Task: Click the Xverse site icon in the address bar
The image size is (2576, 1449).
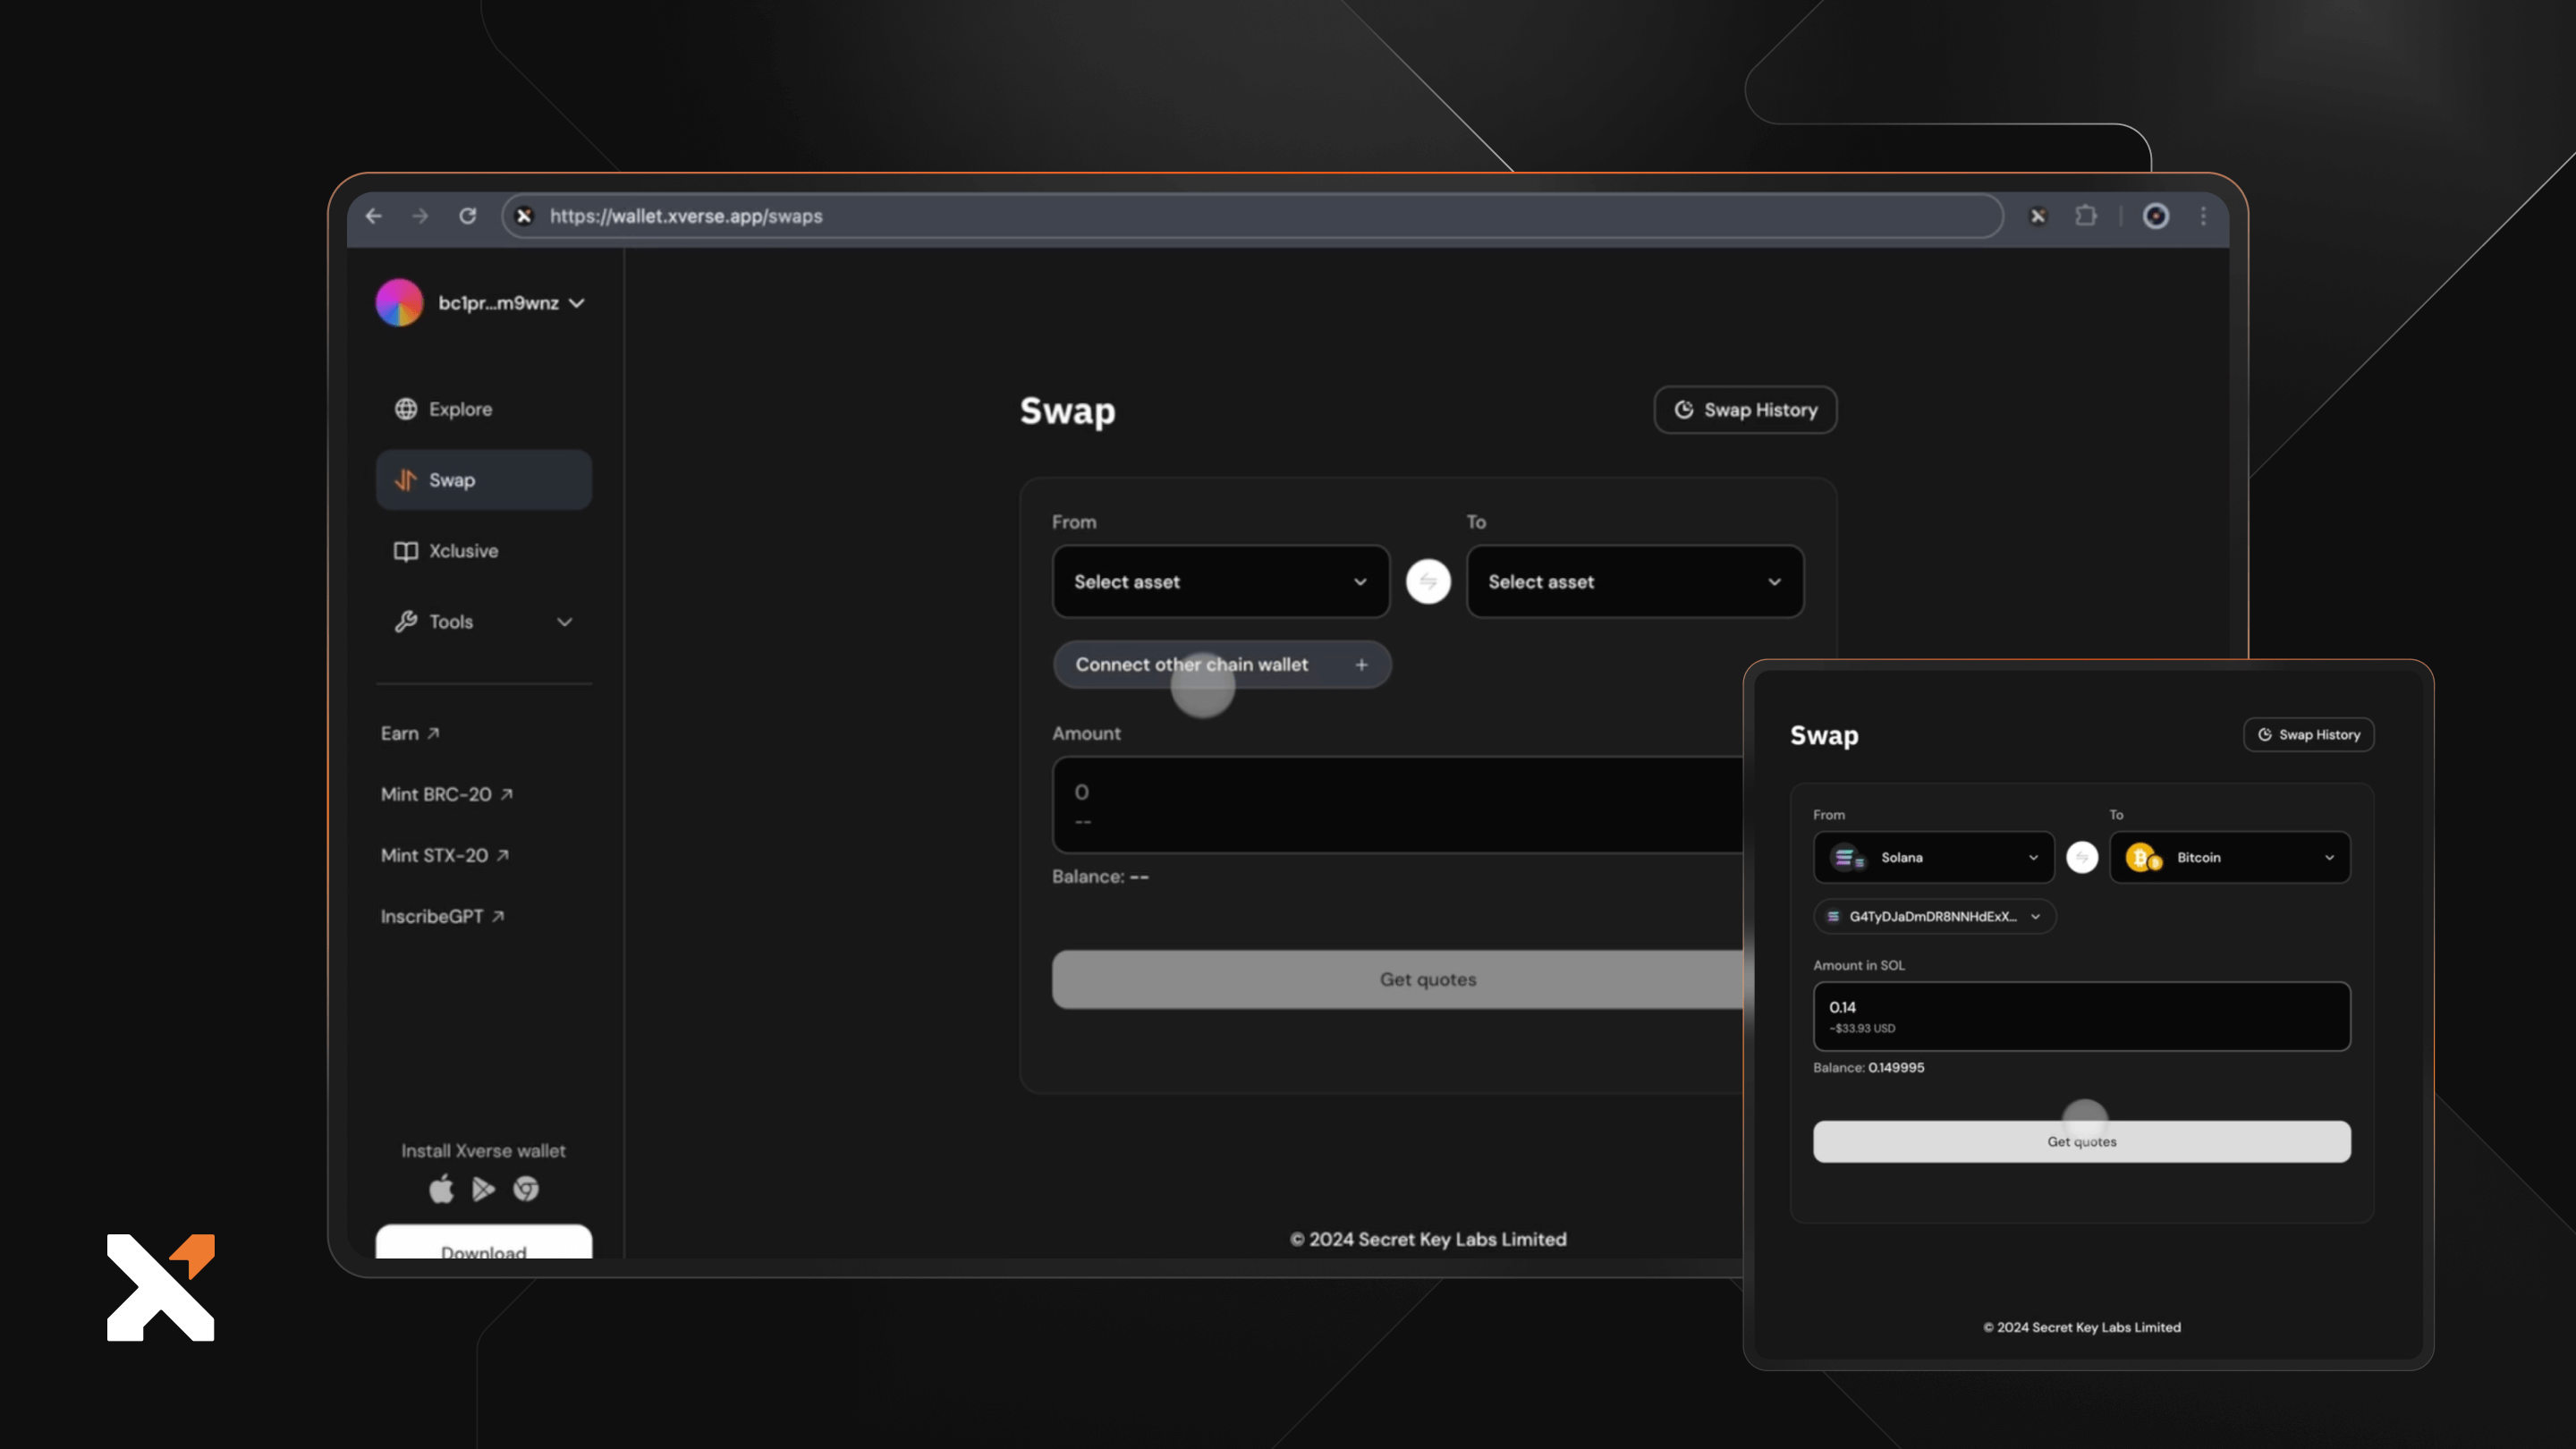Action: click(x=524, y=216)
